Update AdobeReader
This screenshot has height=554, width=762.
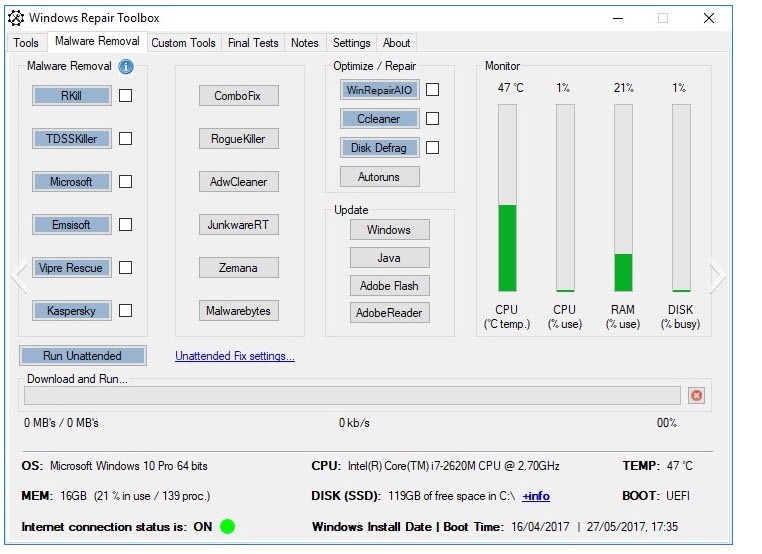pyautogui.click(x=390, y=313)
